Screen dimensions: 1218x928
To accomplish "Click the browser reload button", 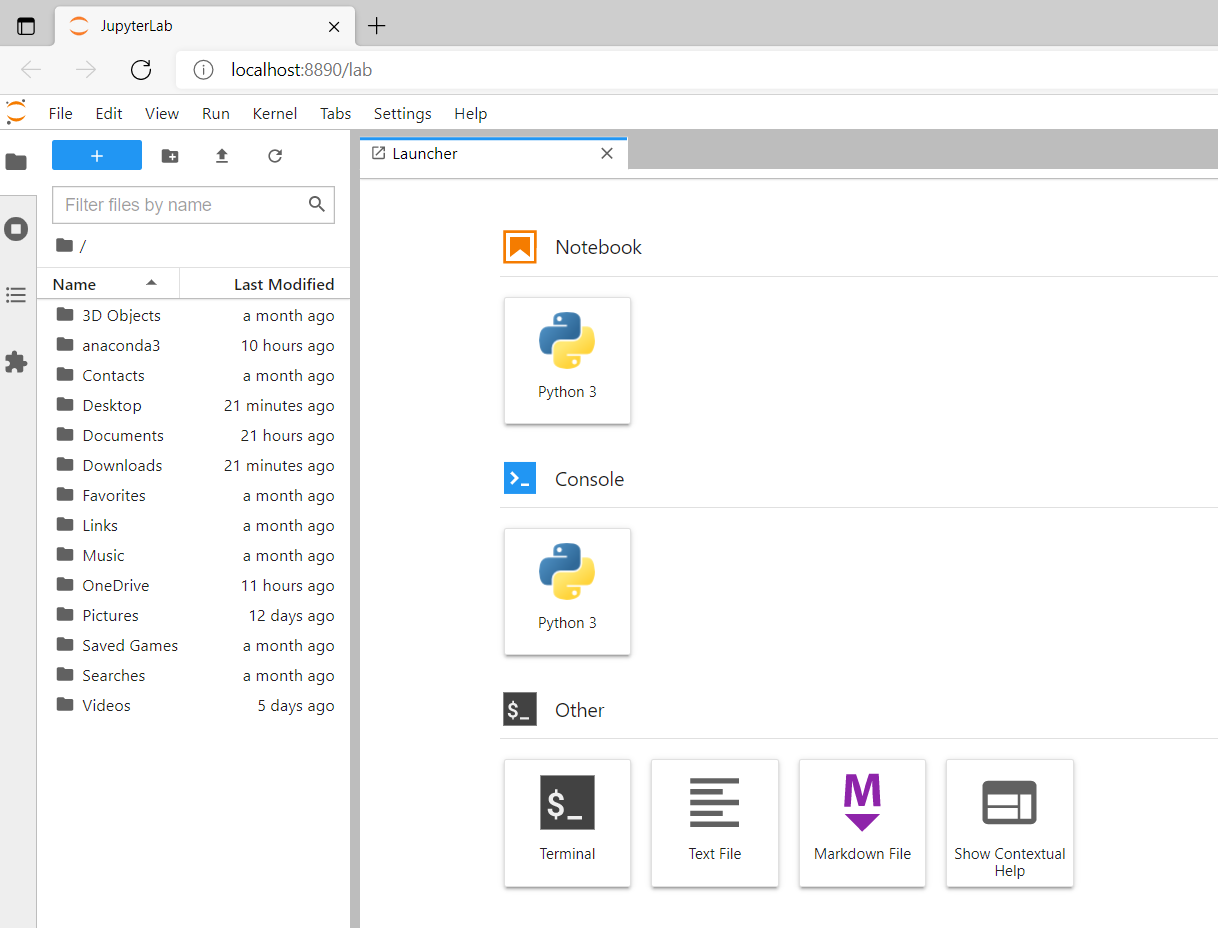I will (x=141, y=70).
